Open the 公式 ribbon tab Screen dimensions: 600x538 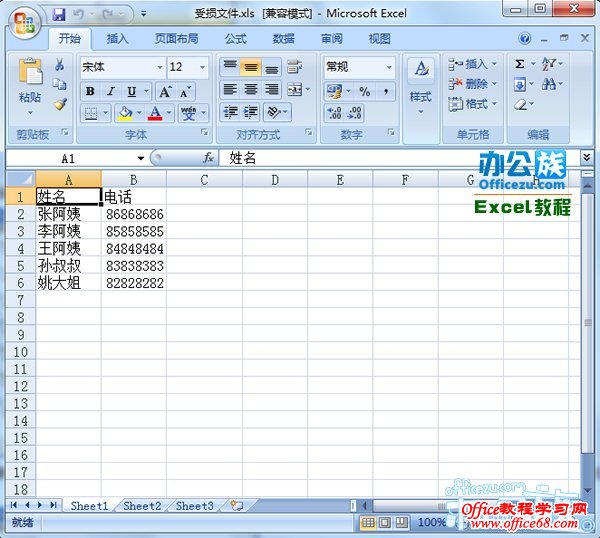coord(235,39)
